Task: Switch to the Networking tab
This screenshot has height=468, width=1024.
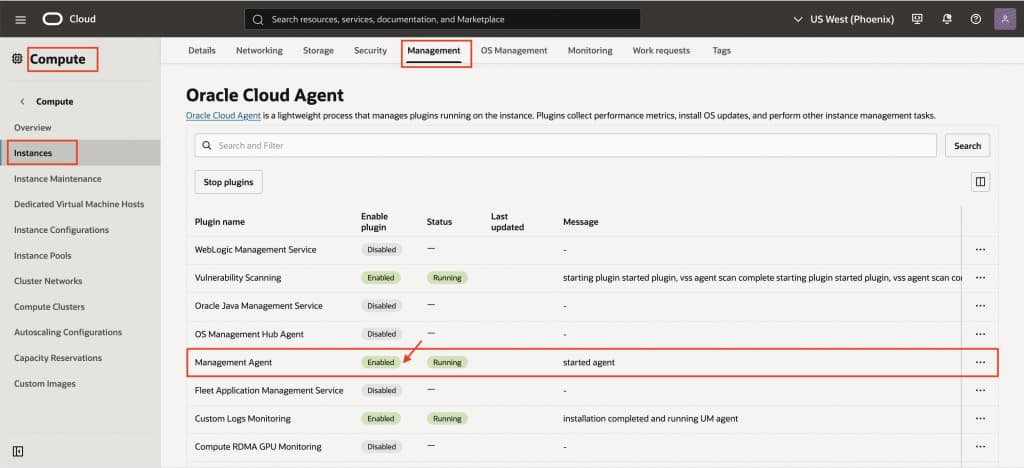Action: (259, 50)
